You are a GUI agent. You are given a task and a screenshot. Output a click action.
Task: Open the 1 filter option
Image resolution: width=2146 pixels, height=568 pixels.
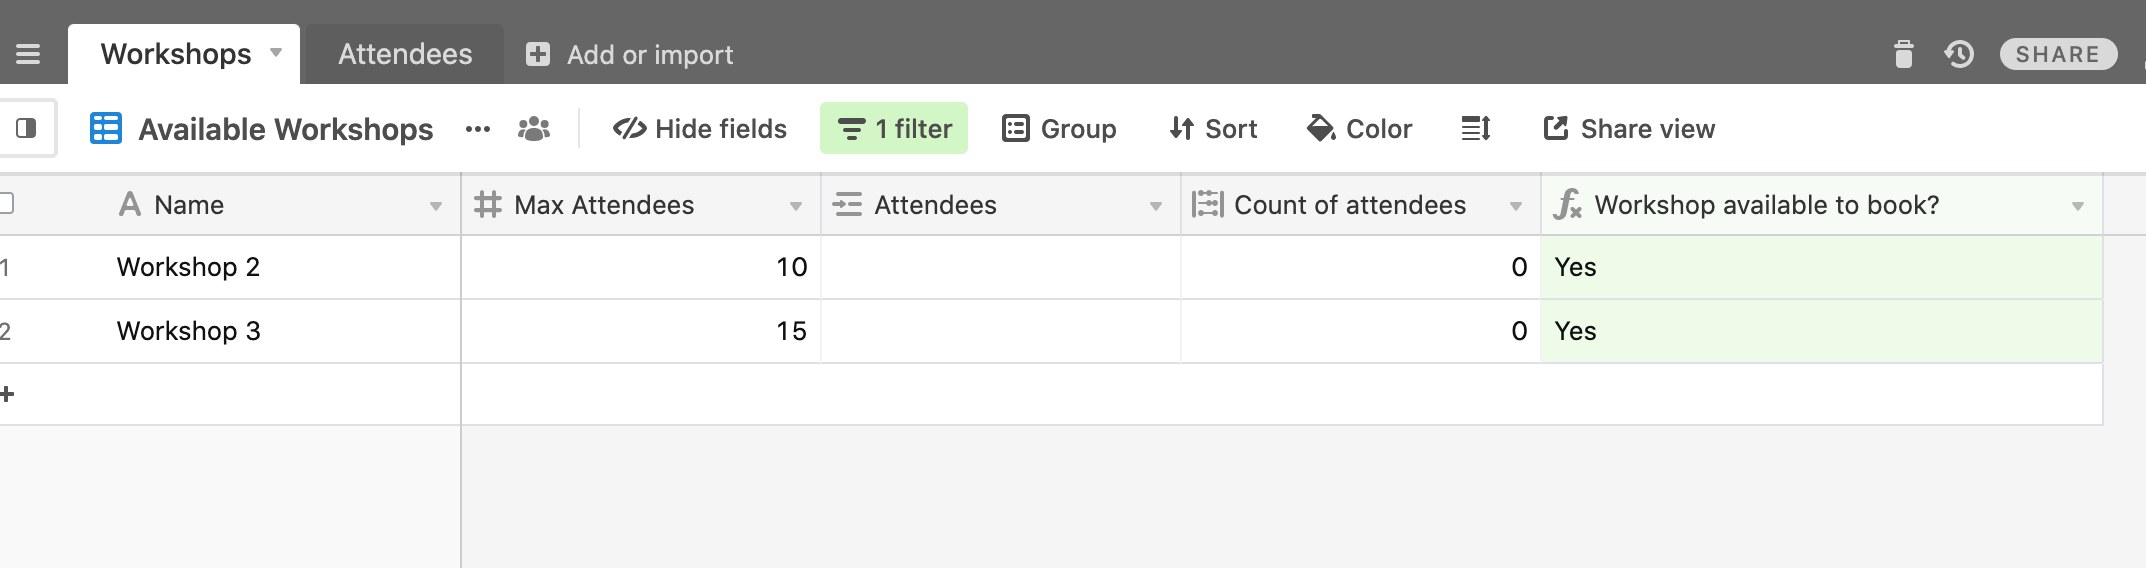click(x=894, y=128)
